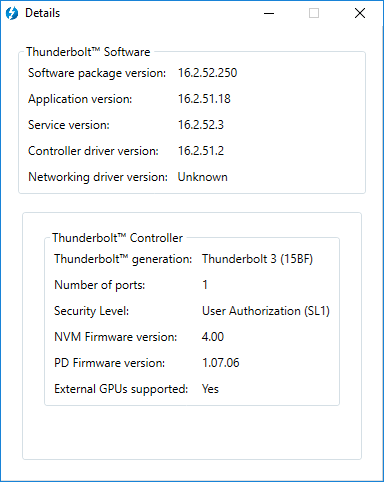This screenshot has height=482, width=384.
Task: Click the Thunderbolt 3 (15BF) generation value
Action: click(x=257, y=259)
